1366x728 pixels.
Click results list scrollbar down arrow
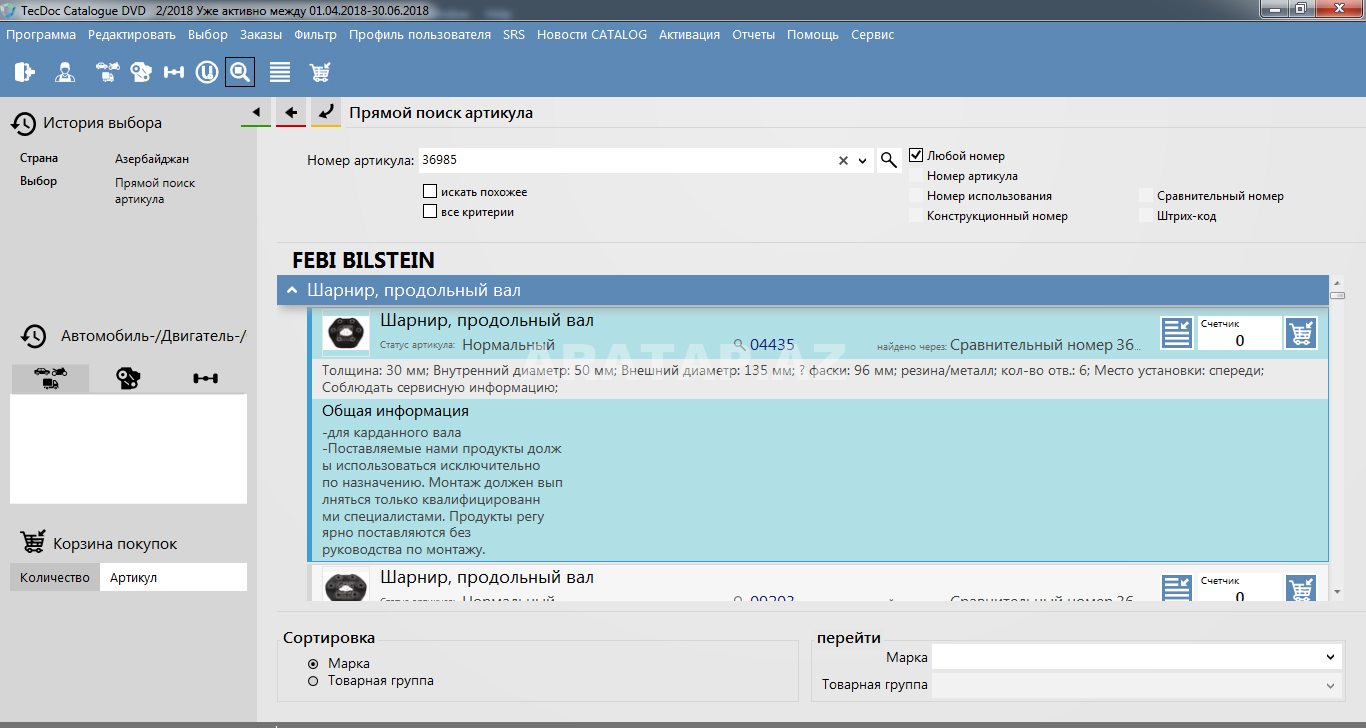1338,592
